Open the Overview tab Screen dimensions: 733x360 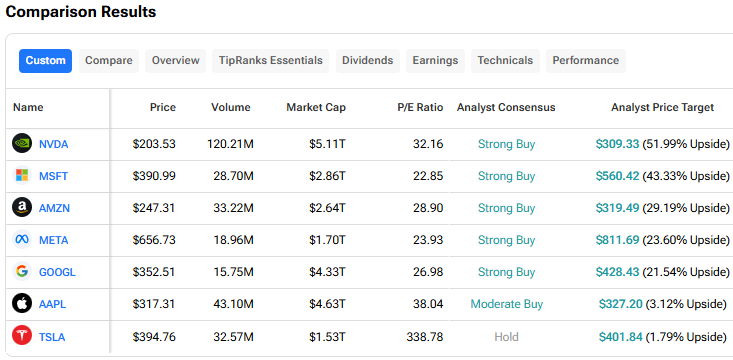[175, 61]
